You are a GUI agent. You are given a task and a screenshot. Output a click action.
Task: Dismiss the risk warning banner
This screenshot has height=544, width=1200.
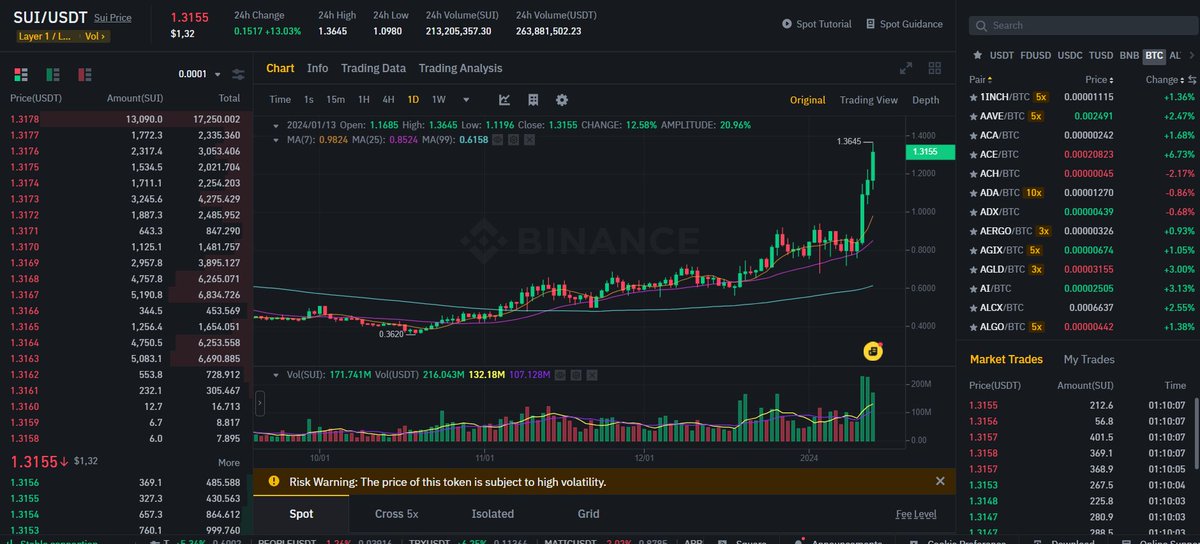[x=940, y=481]
